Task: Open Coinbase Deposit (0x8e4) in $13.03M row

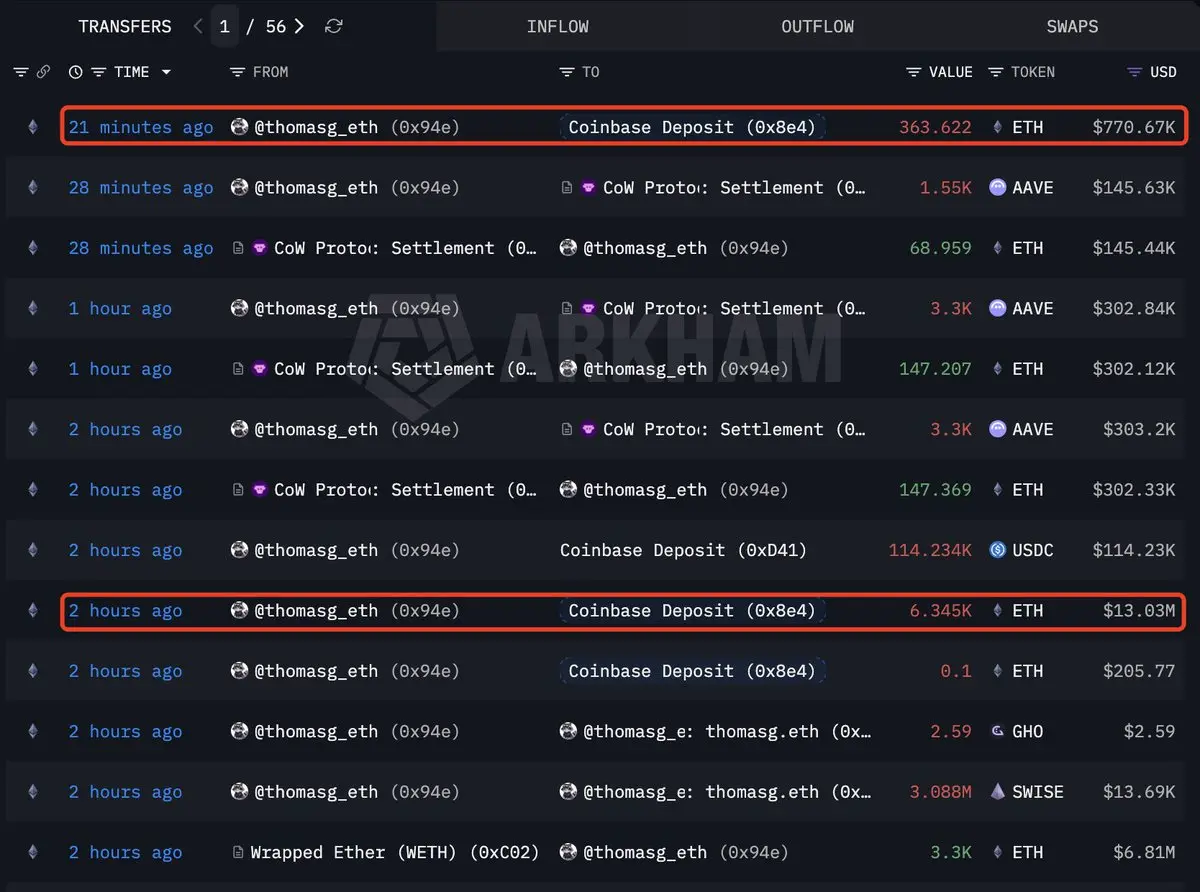Action: (x=692, y=610)
